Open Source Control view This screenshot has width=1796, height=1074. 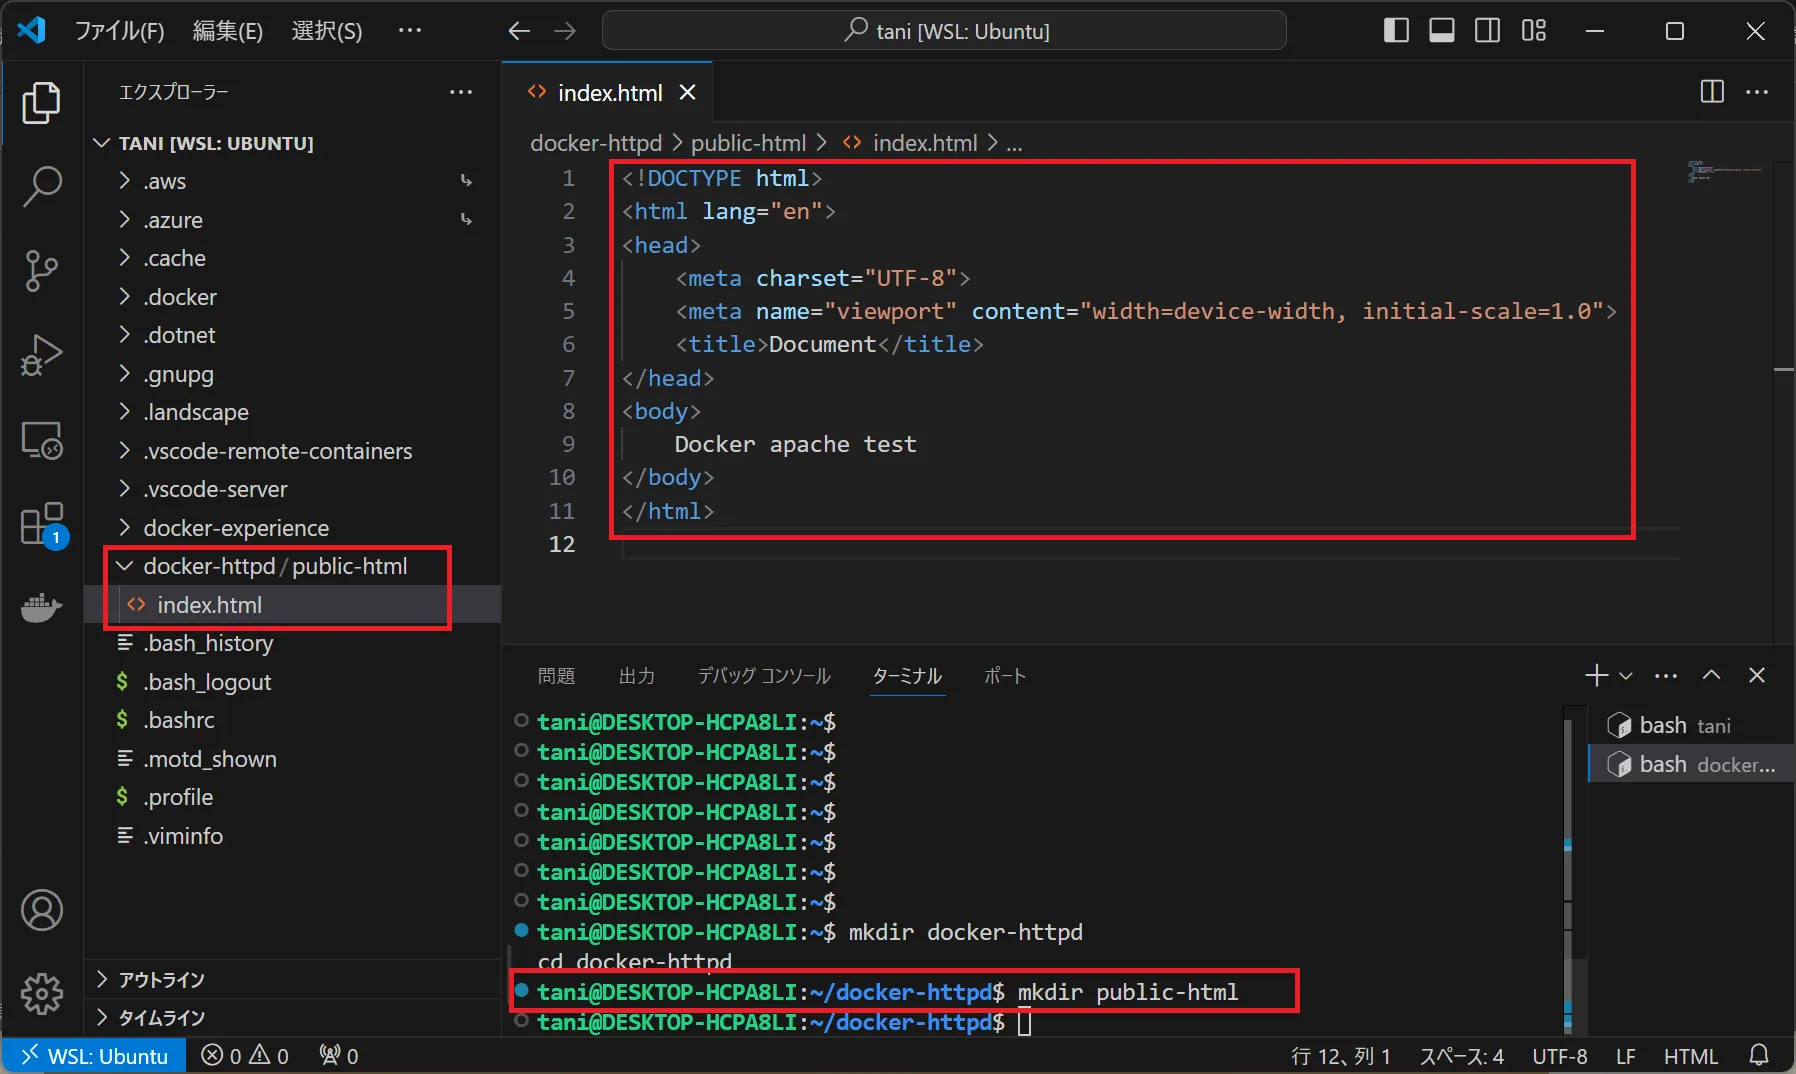pyautogui.click(x=41, y=270)
